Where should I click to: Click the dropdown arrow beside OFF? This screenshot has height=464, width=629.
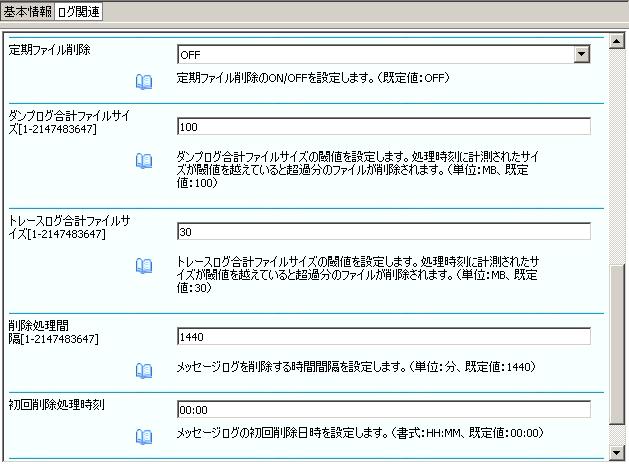[581, 54]
